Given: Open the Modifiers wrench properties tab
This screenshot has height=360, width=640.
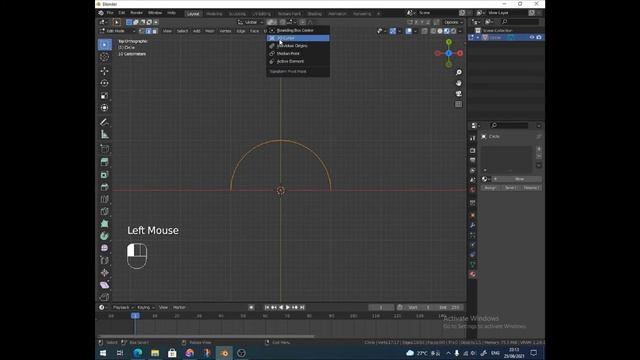Looking at the screenshot, I should click(473, 225).
